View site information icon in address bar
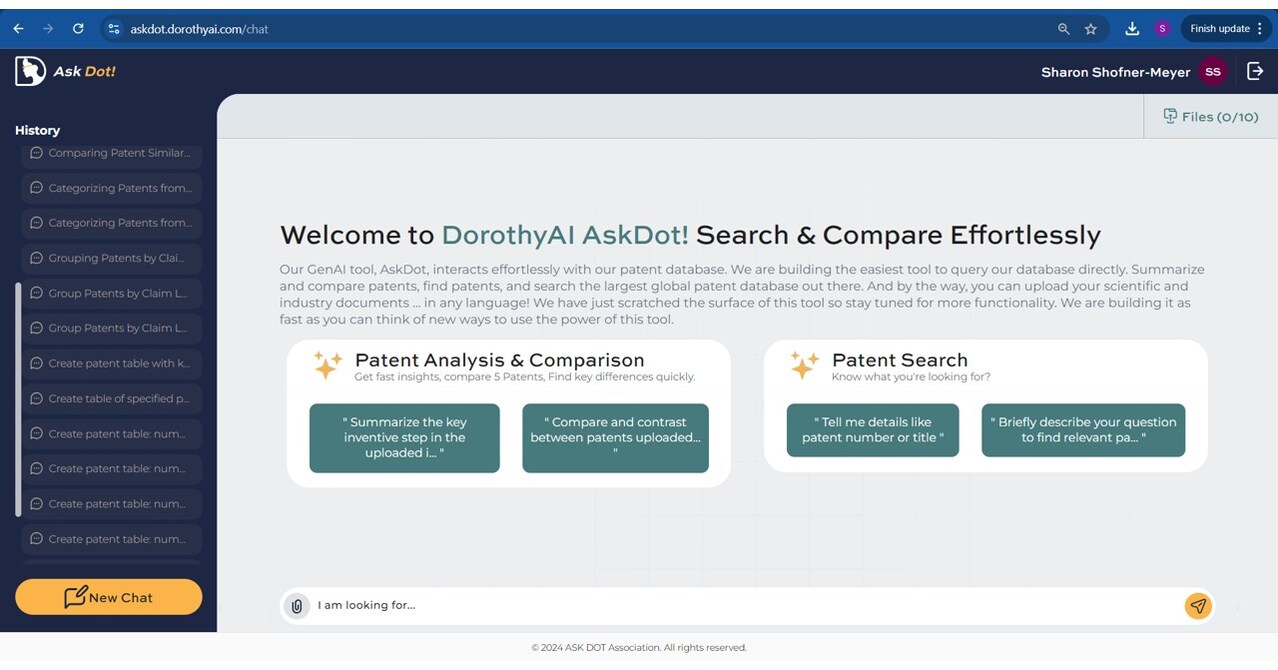The image size is (1278, 670). [113, 29]
